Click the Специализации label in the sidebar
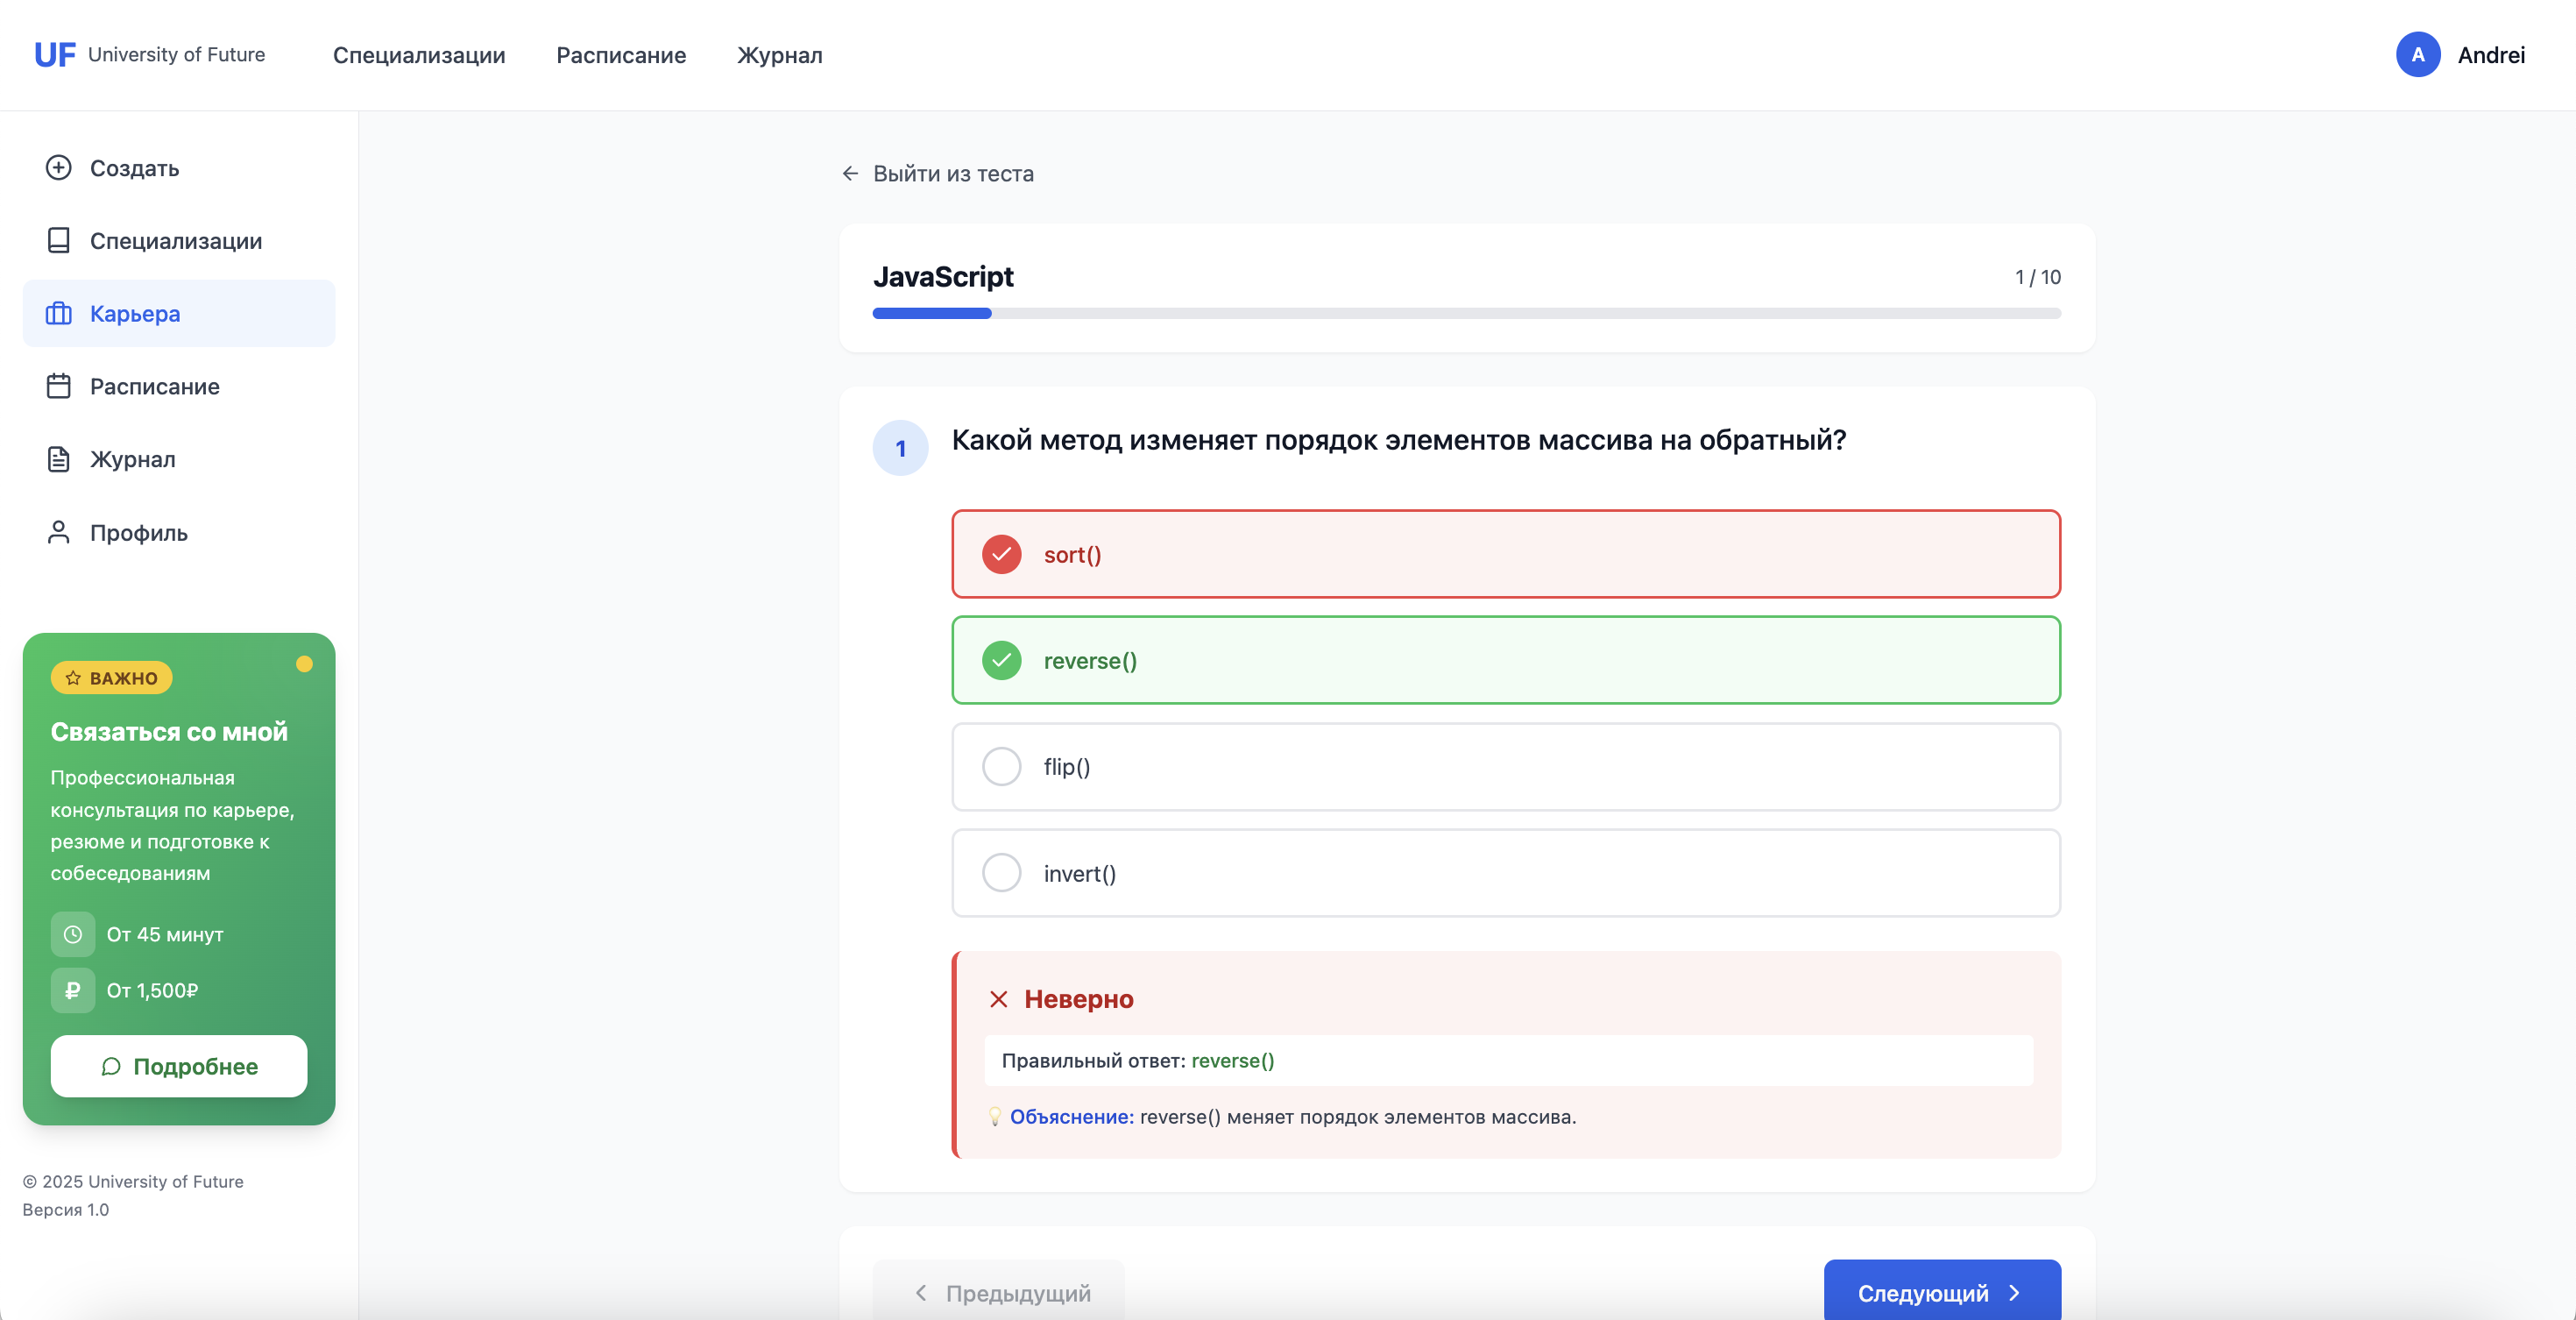Screen dimensions: 2576x1320 click(176, 240)
